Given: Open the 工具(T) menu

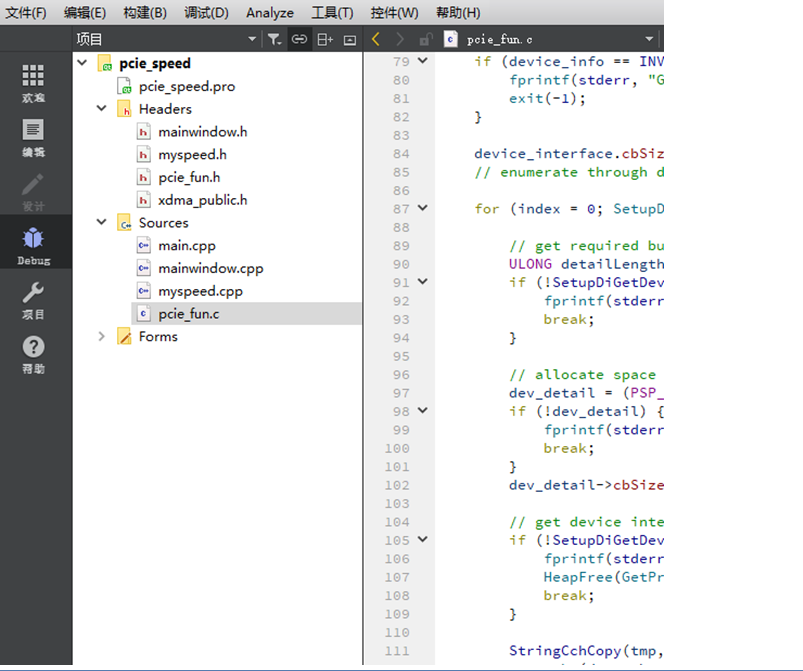Looking at the screenshot, I should tap(332, 12).
